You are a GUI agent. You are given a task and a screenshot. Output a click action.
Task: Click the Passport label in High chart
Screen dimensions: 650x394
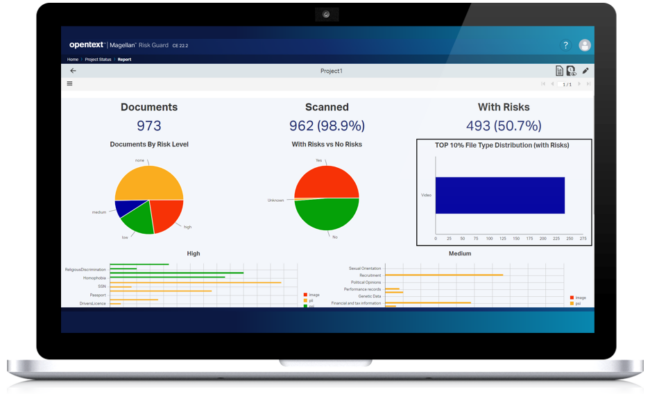pyautogui.click(x=98, y=295)
